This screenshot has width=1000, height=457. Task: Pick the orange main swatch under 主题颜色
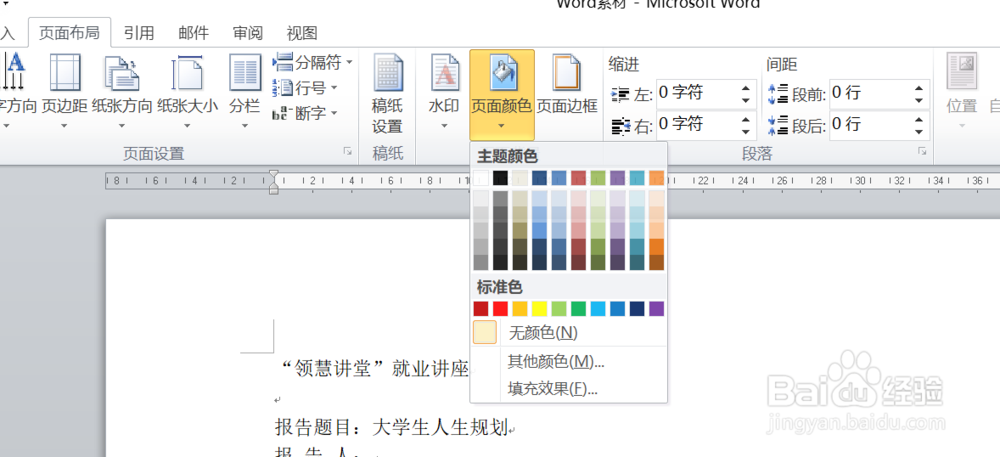pyautogui.click(x=657, y=178)
